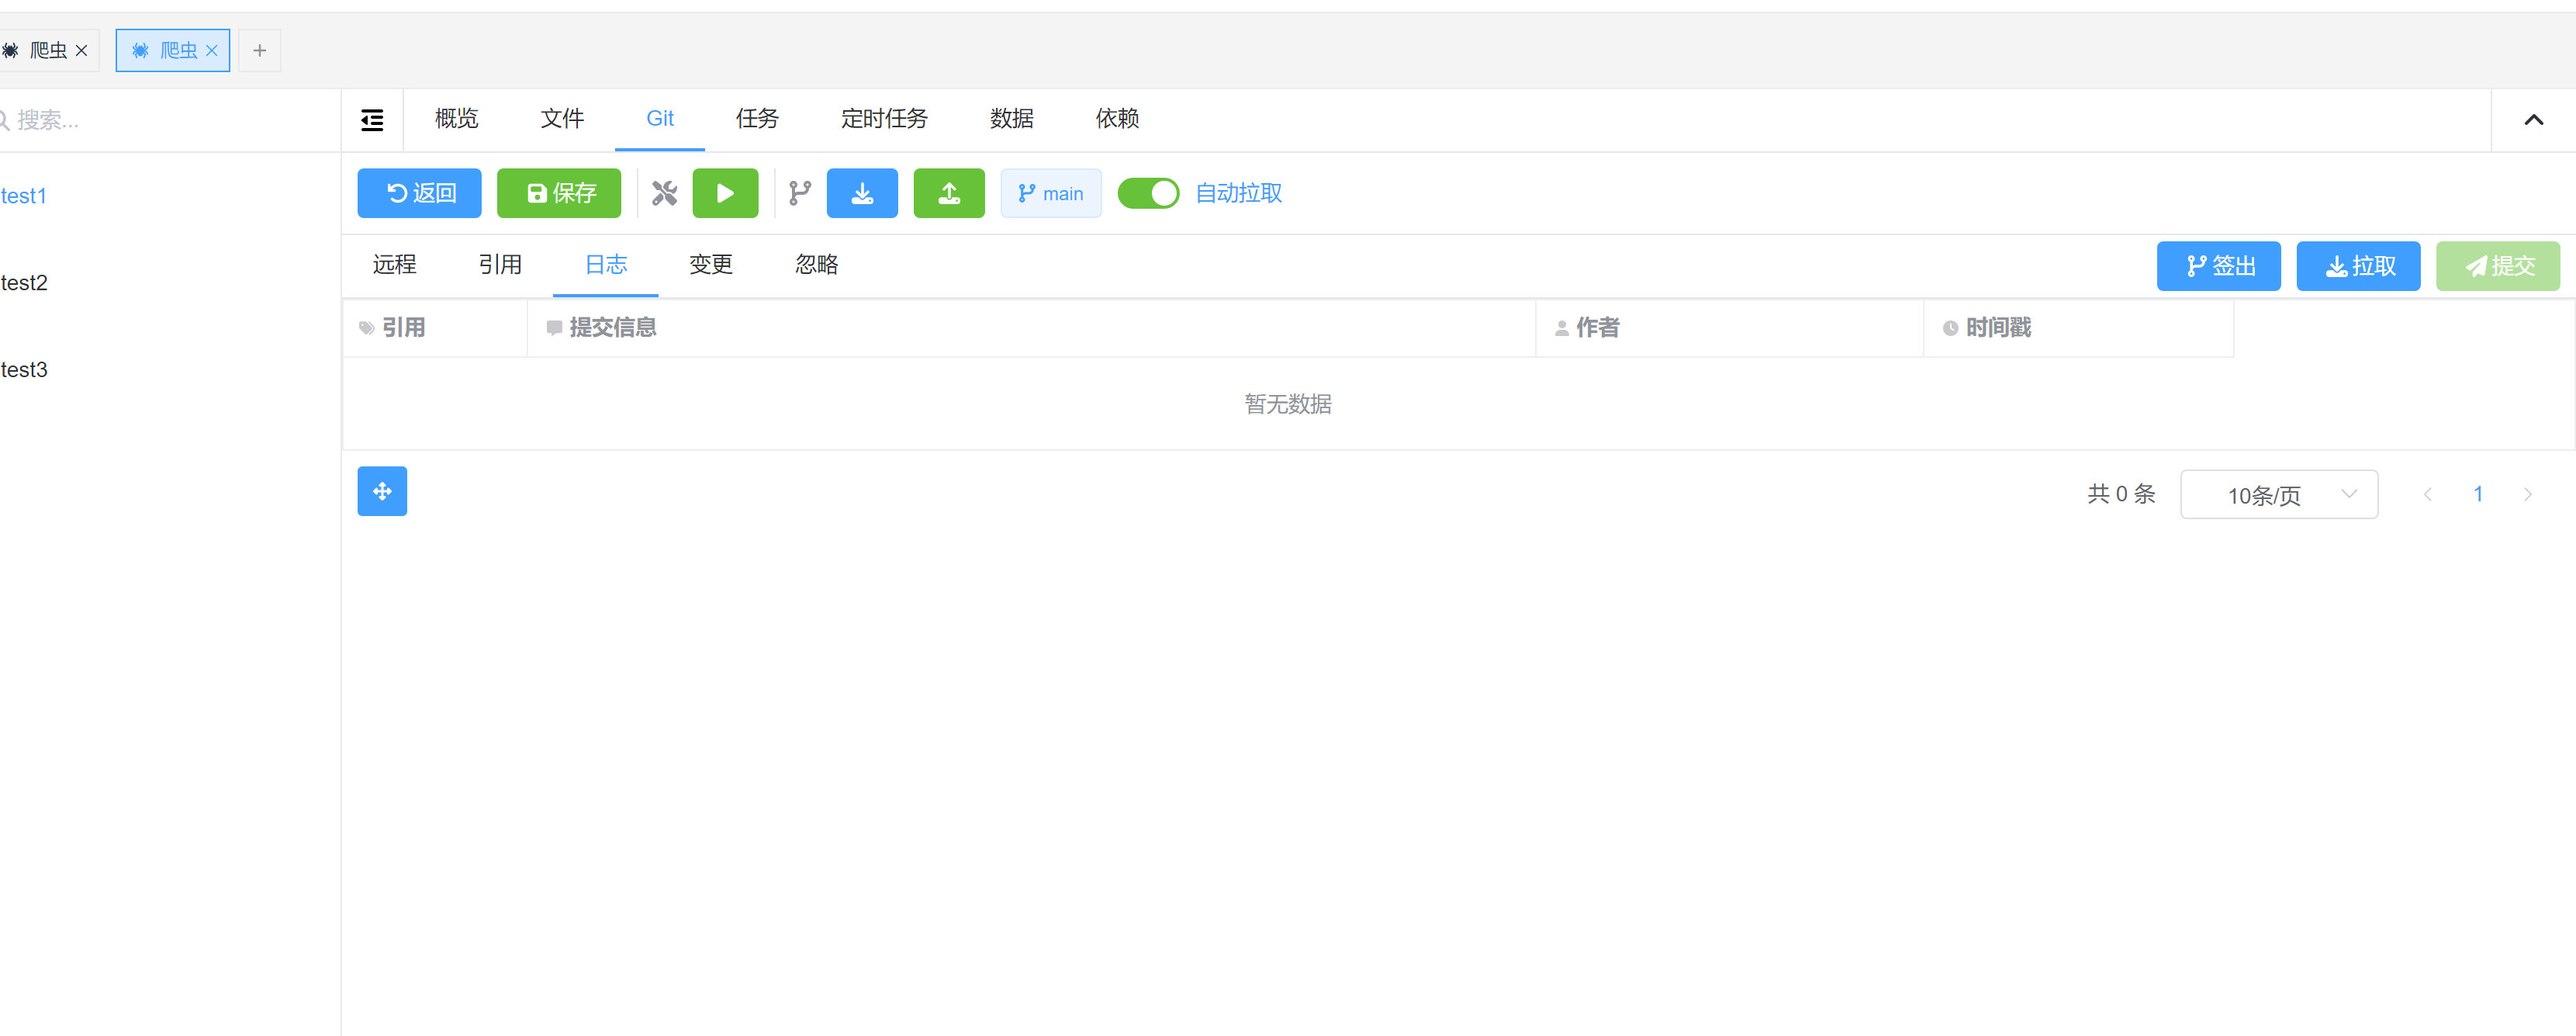
Task: Pull code using the green download icon
Action: tap(862, 193)
